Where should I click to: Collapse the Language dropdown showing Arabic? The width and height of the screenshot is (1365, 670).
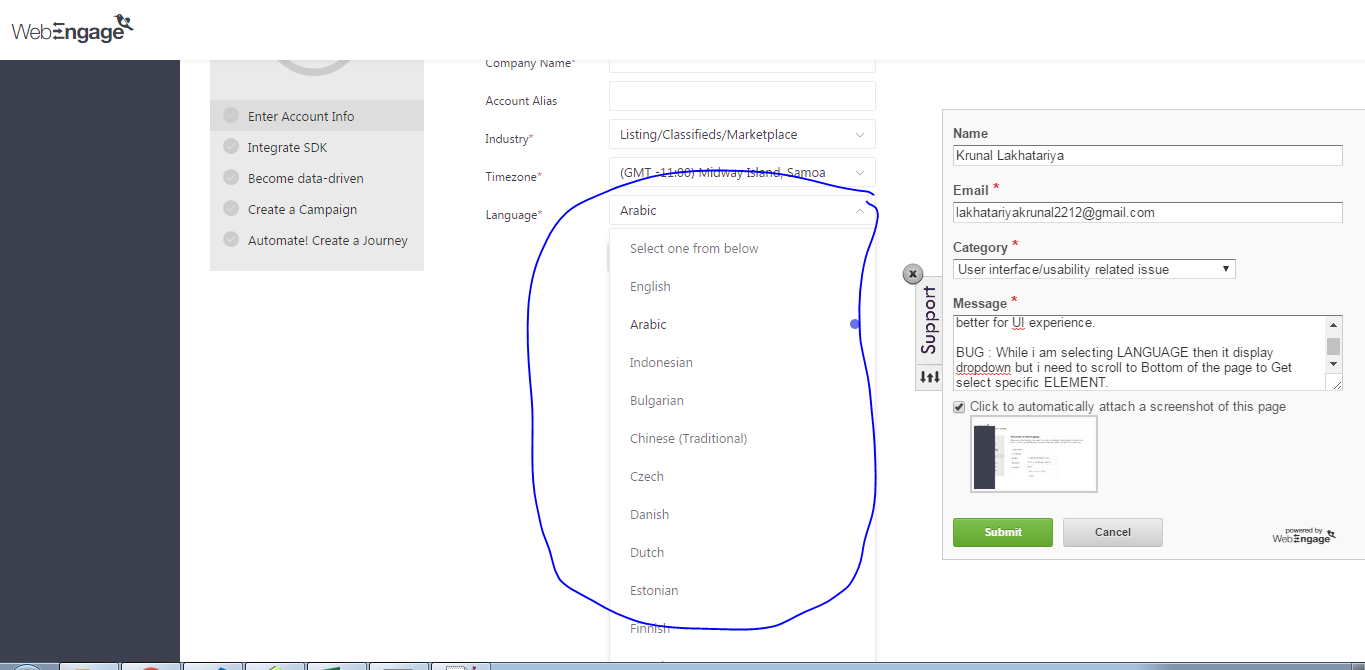pyautogui.click(x=742, y=210)
